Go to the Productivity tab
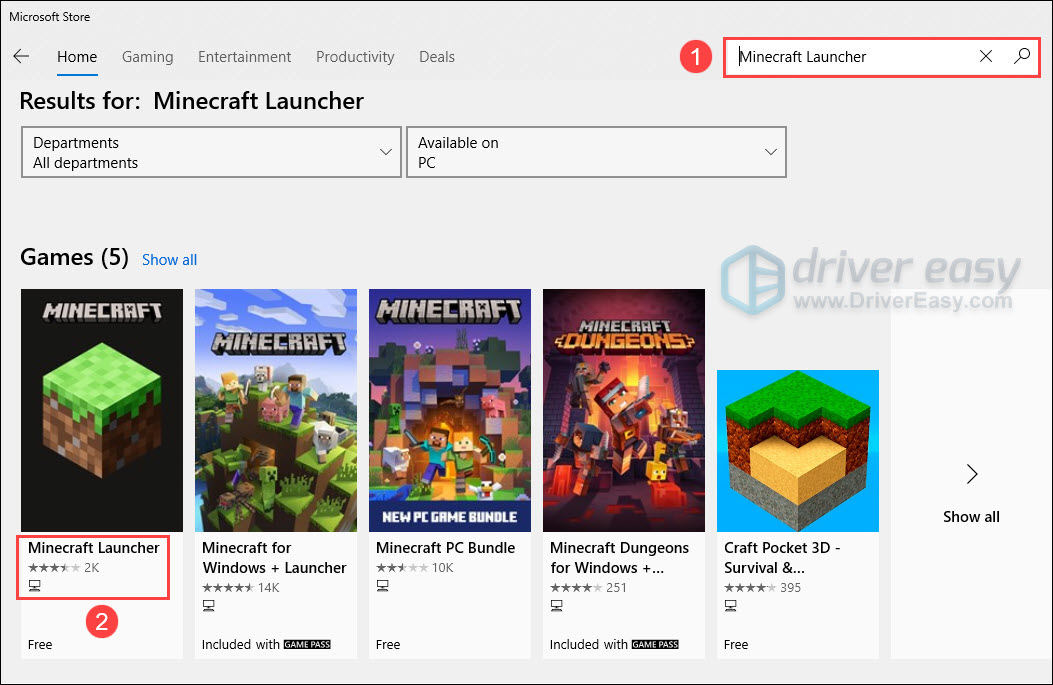The width and height of the screenshot is (1053, 685). click(355, 57)
